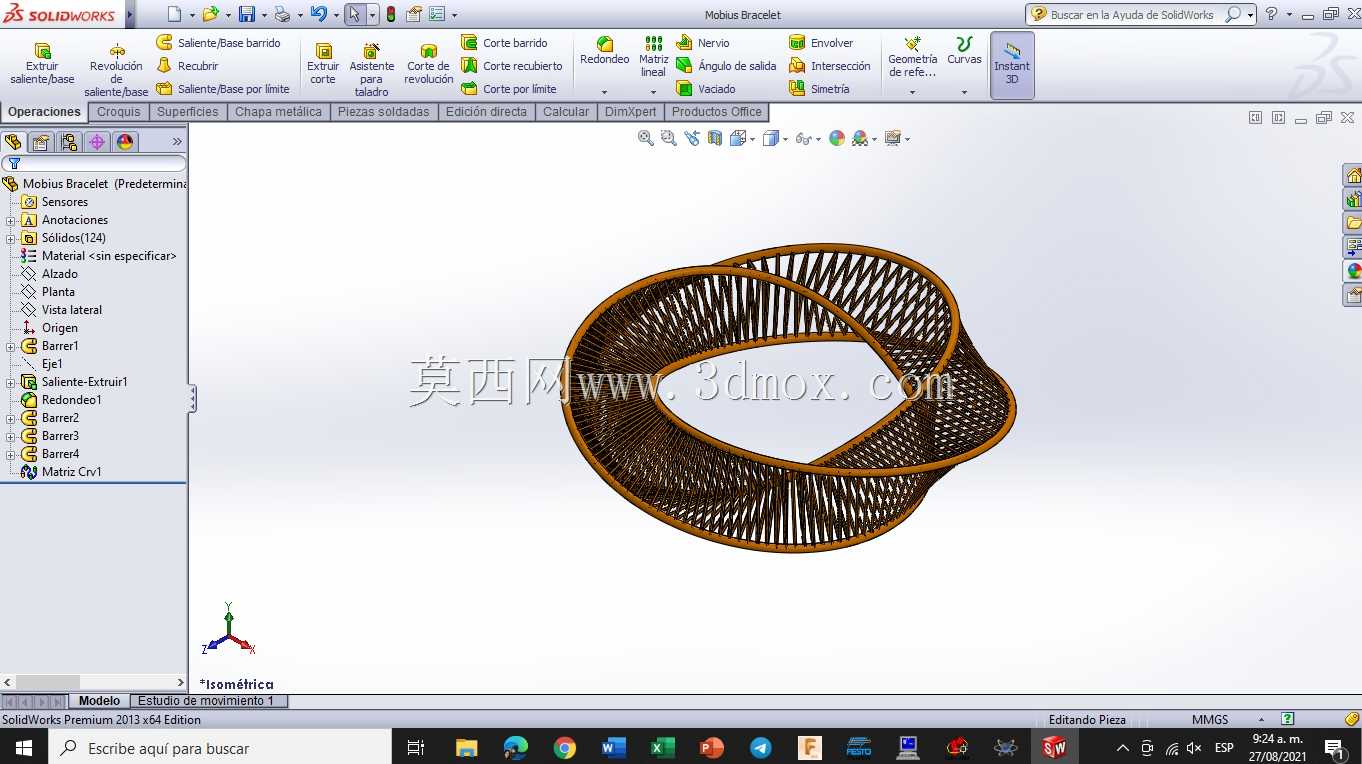Click Corte barrido command
The image size is (1362, 764).
pos(505,43)
